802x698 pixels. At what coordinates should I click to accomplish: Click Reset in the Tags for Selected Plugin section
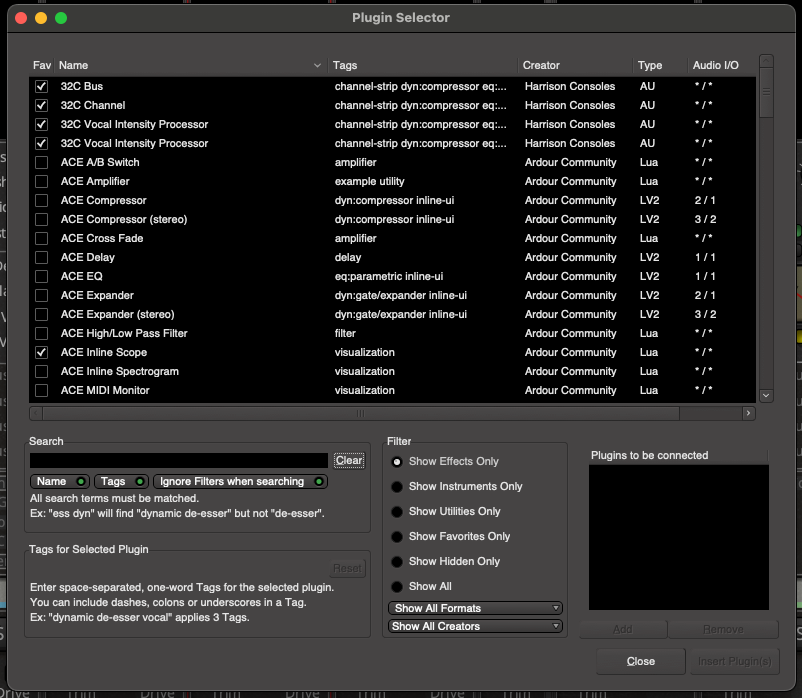347,568
